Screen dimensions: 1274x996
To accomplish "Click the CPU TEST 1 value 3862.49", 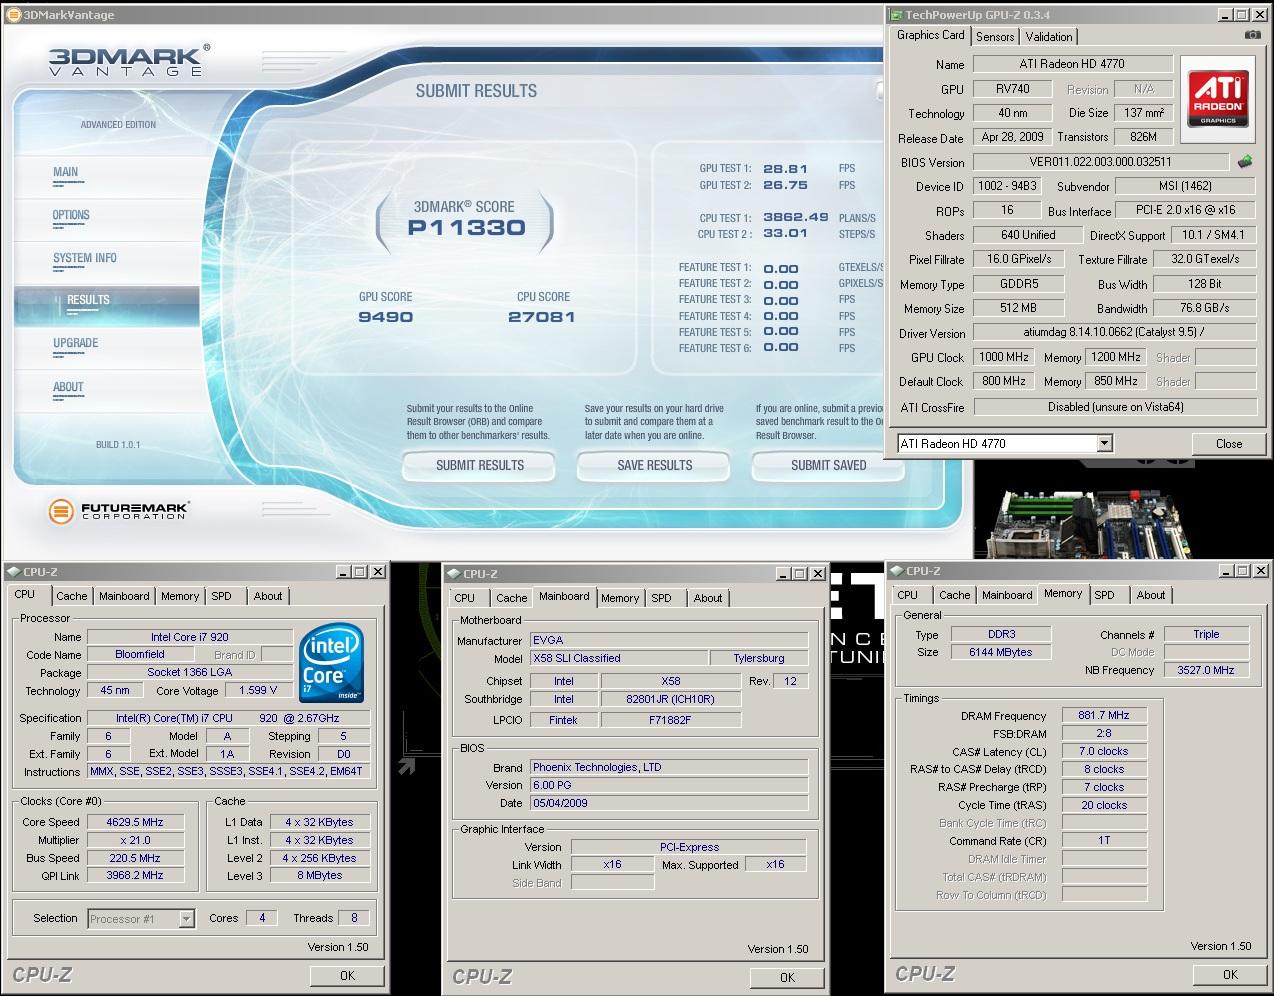I will (795, 217).
